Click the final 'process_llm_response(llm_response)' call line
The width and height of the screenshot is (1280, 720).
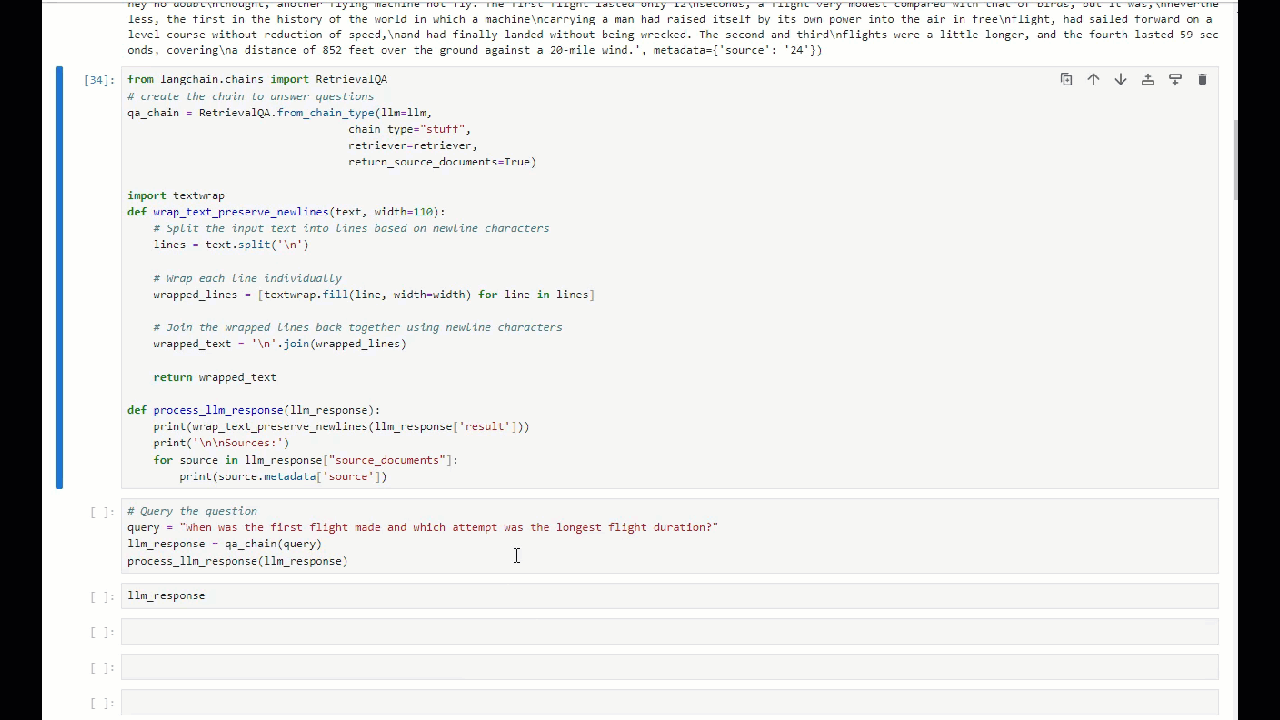237,561
